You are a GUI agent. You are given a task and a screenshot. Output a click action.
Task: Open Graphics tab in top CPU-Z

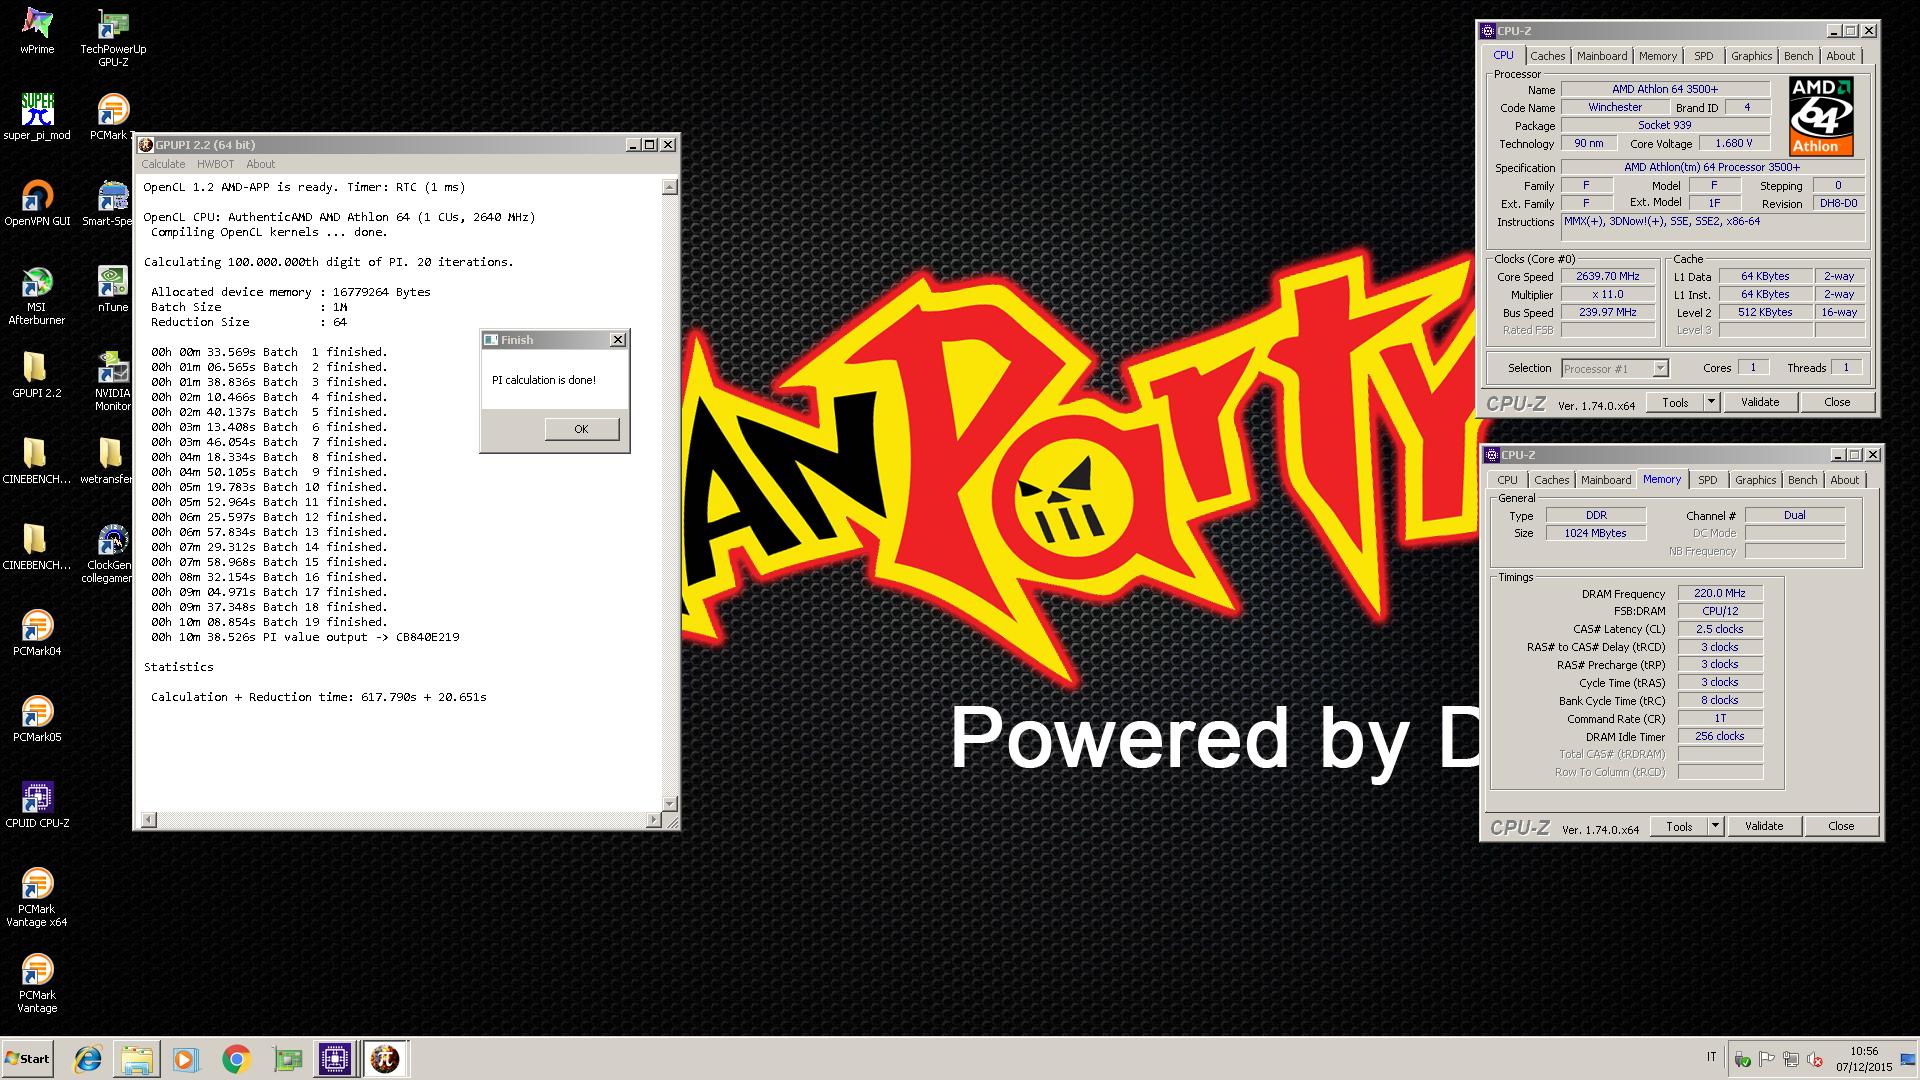pyautogui.click(x=1751, y=56)
